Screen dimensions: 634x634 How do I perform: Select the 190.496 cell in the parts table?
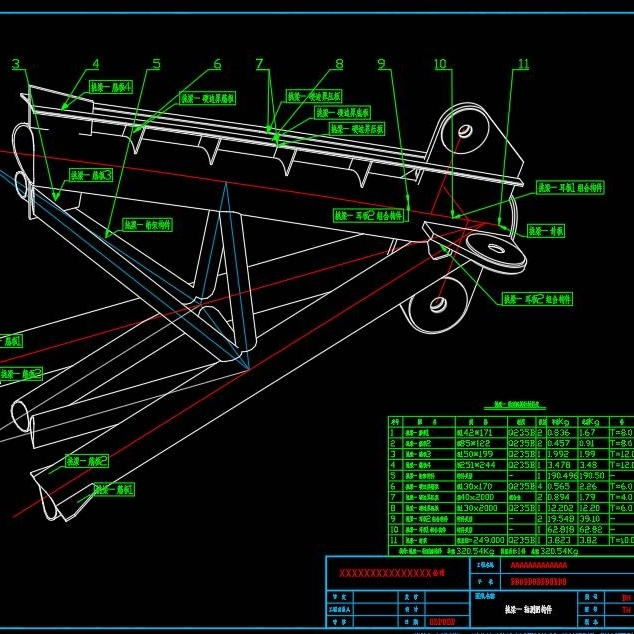[562, 476]
